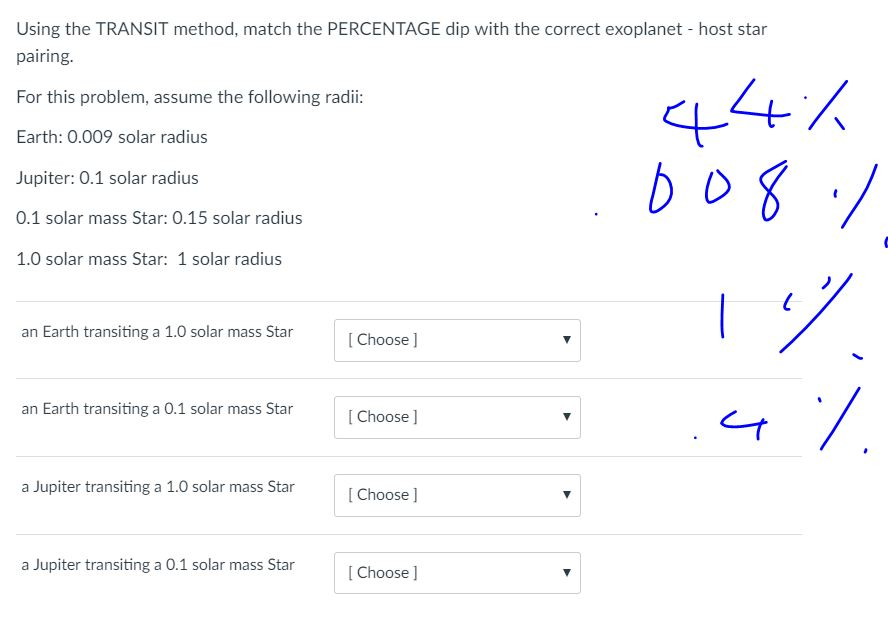888x618 pixels.
Task: Click the text 'a Jupiter transiting a 1.0 solar mass Star'
Action: click(x=158, y=487)
